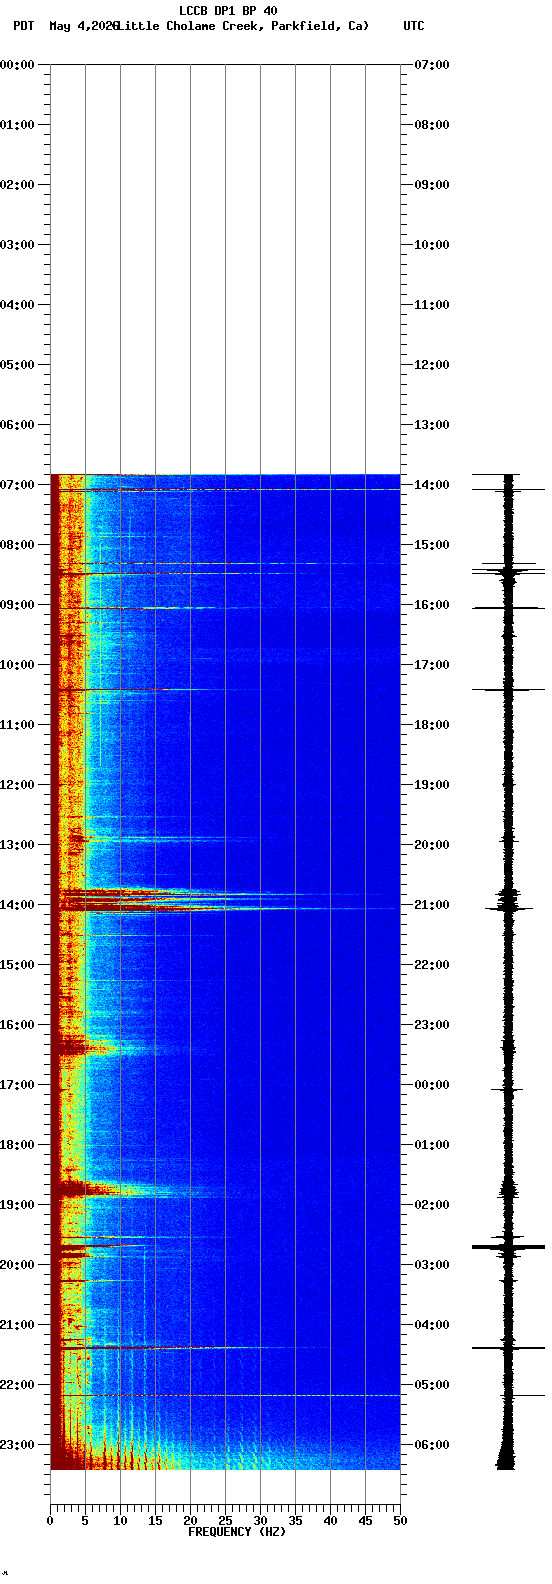
Task: Click the '22:00' label on the PDT axis
Action: pos(18,1385)
